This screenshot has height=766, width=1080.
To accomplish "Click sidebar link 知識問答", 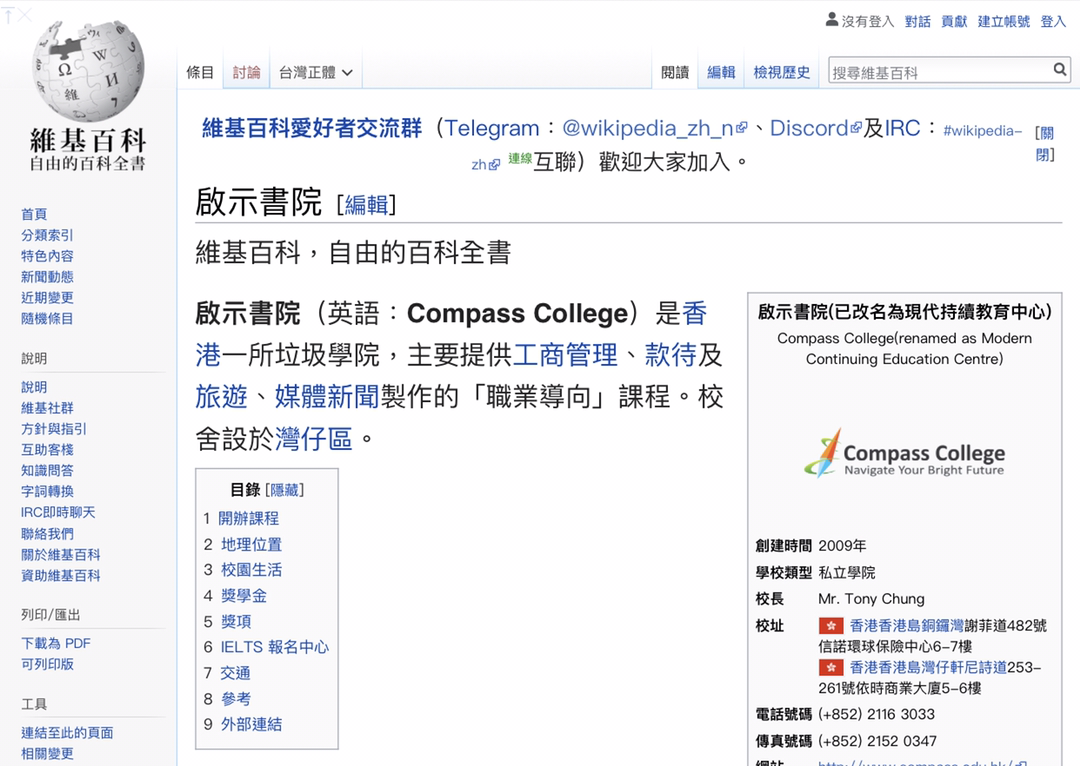I will [47, 470].
